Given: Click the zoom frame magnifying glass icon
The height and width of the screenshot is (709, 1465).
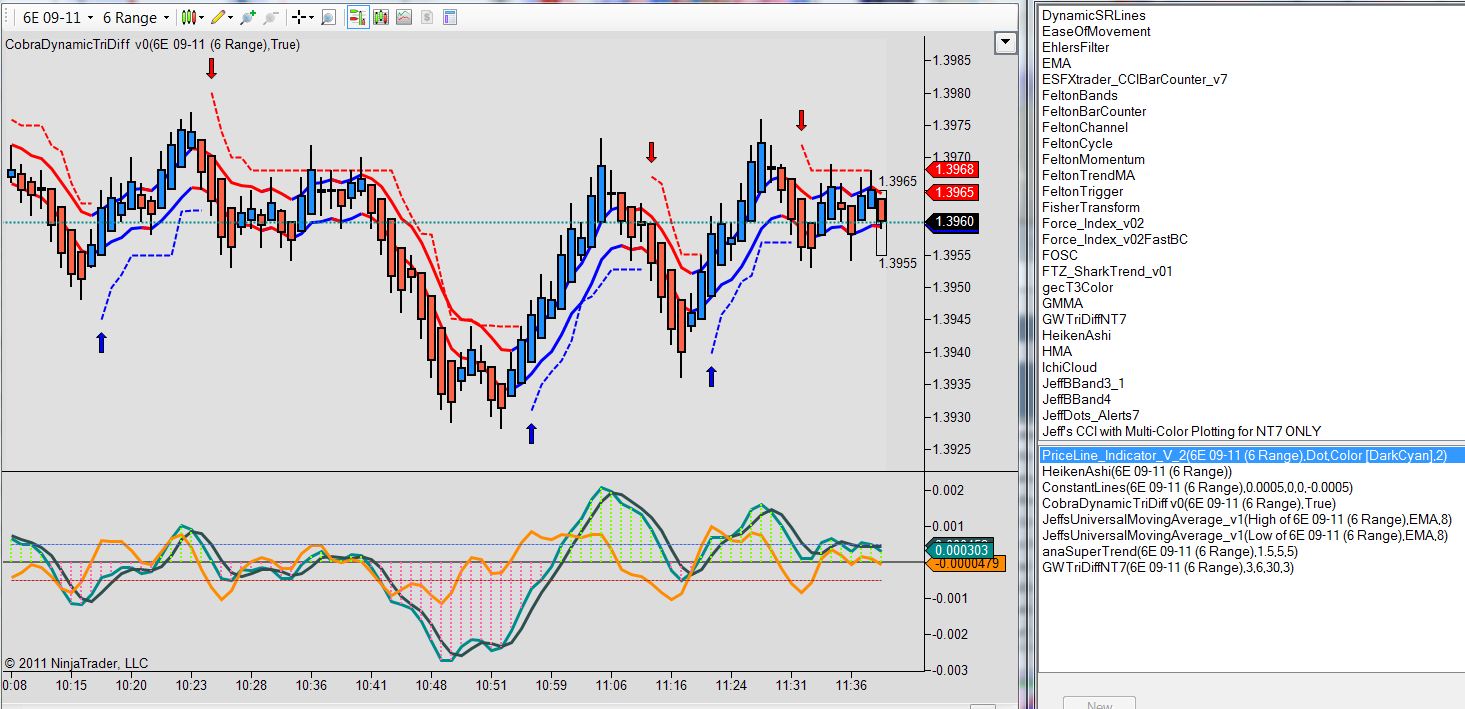Looking at the screenshot, I should (x=328, y=17).
